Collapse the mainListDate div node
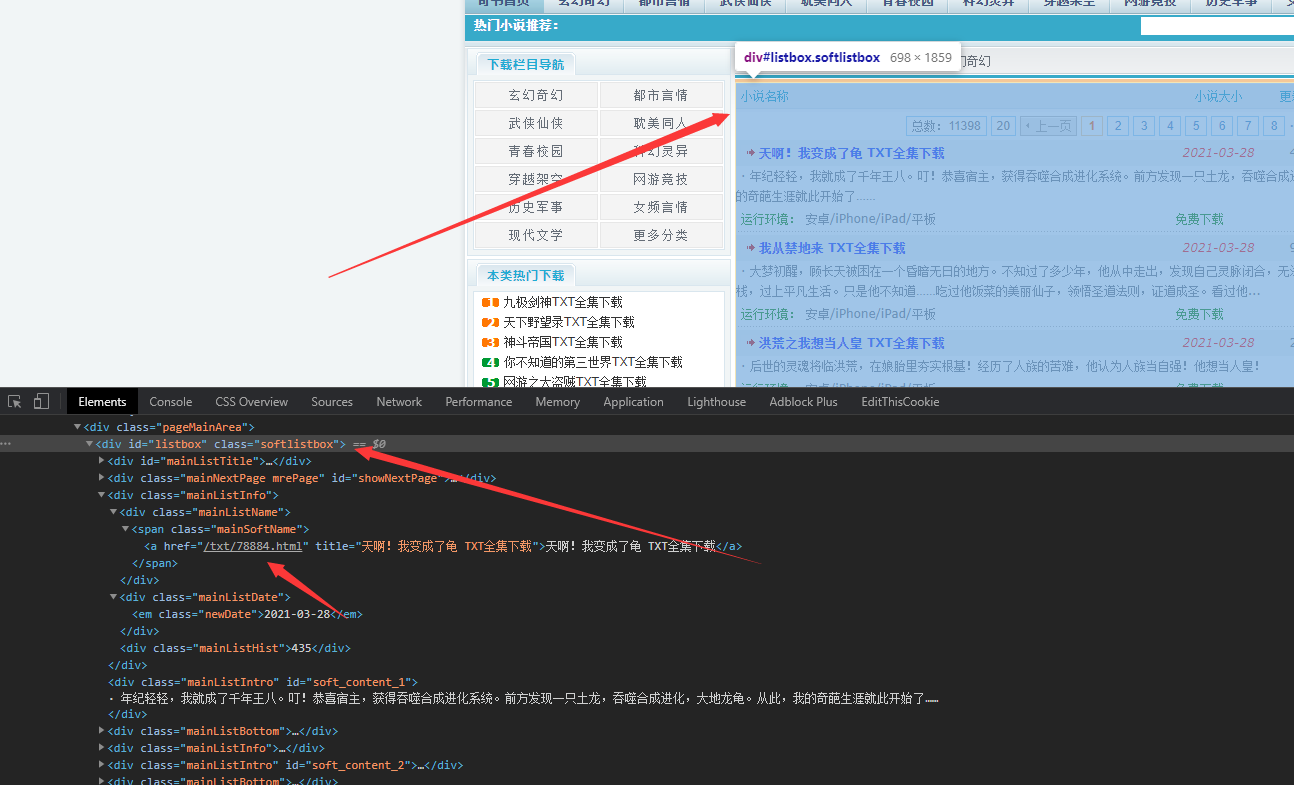 coord(113,597)
